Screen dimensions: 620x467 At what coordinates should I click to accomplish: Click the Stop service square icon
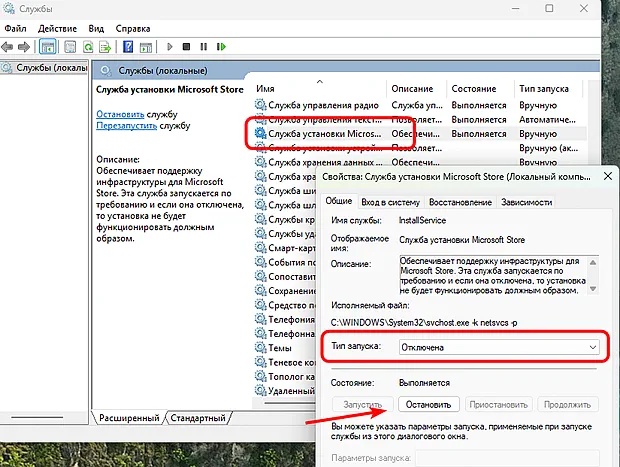point(186,47)
